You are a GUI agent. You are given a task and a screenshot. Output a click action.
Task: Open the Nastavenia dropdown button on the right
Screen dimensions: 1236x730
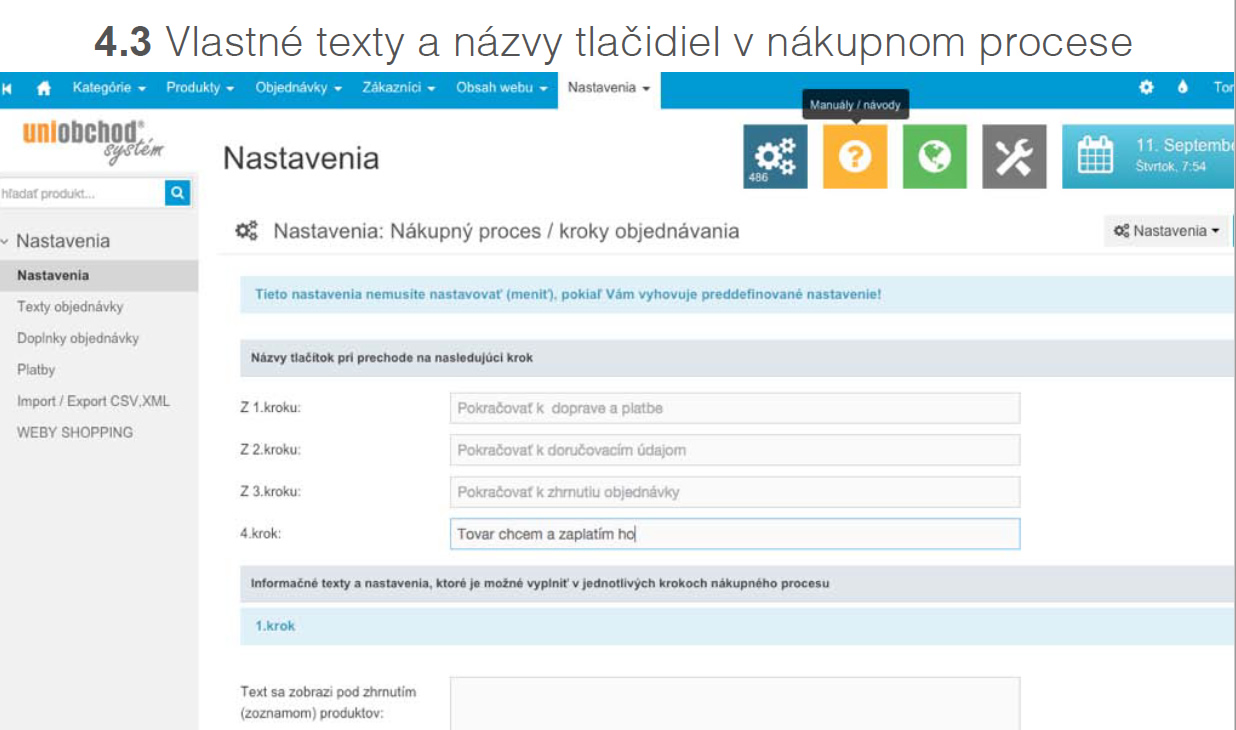(x=1166, y=231)
